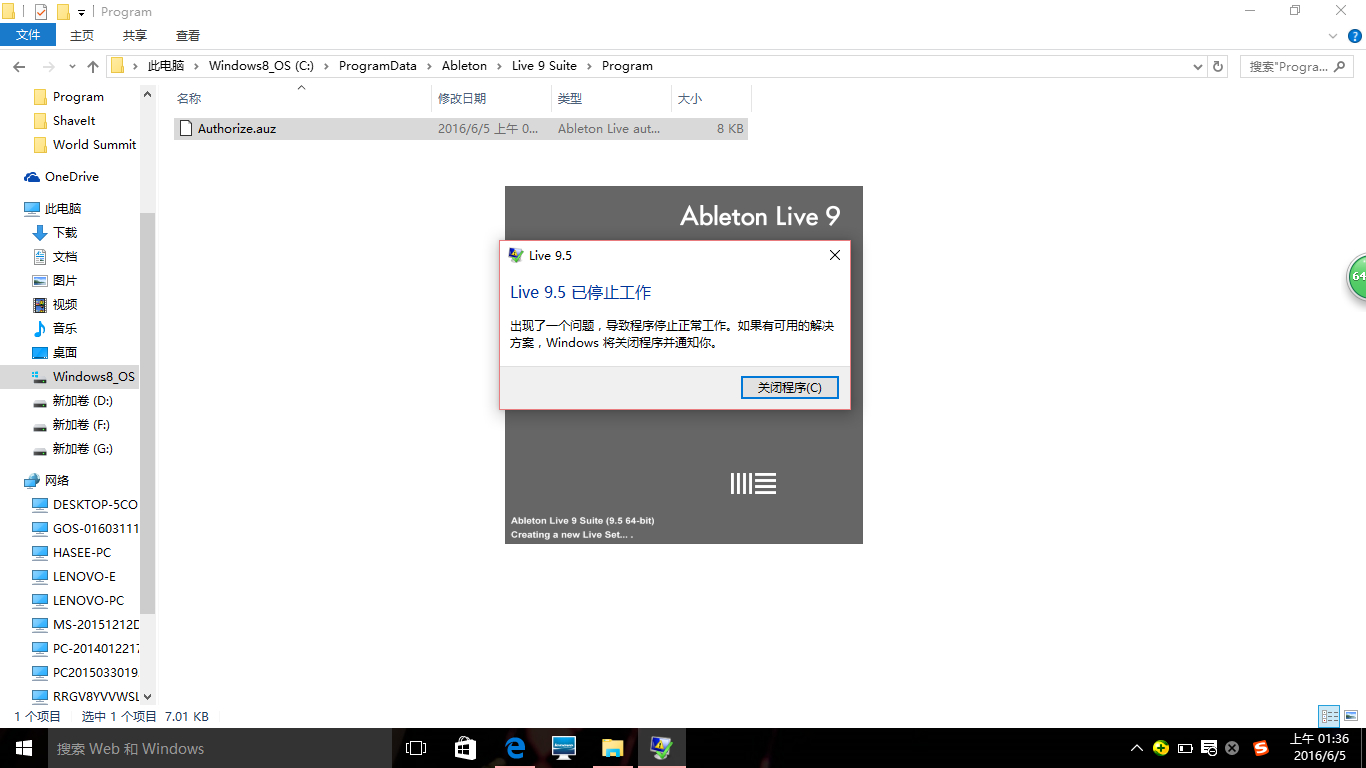Open the 文件 menu tab
Image resolution: width=1366 pixels, height=768 pixels.
pyautogui.click(x=28, y=36)
